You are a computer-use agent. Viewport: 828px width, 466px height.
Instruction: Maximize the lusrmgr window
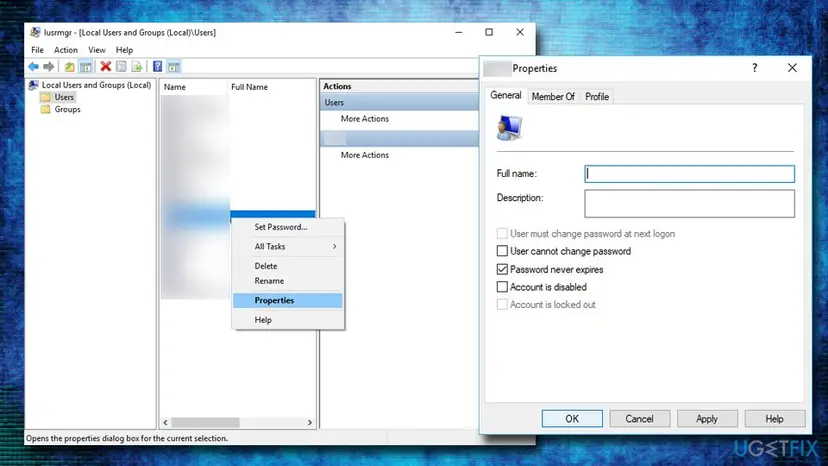point(489,32)
